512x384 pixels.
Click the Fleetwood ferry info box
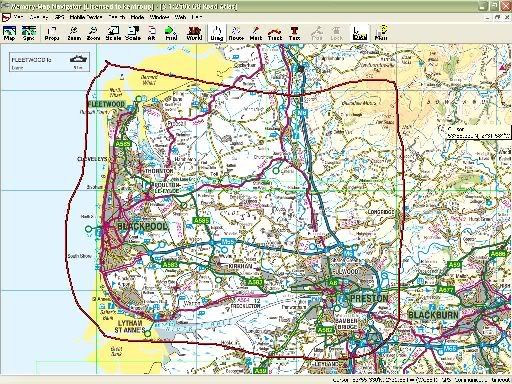[x=49, y=62]
